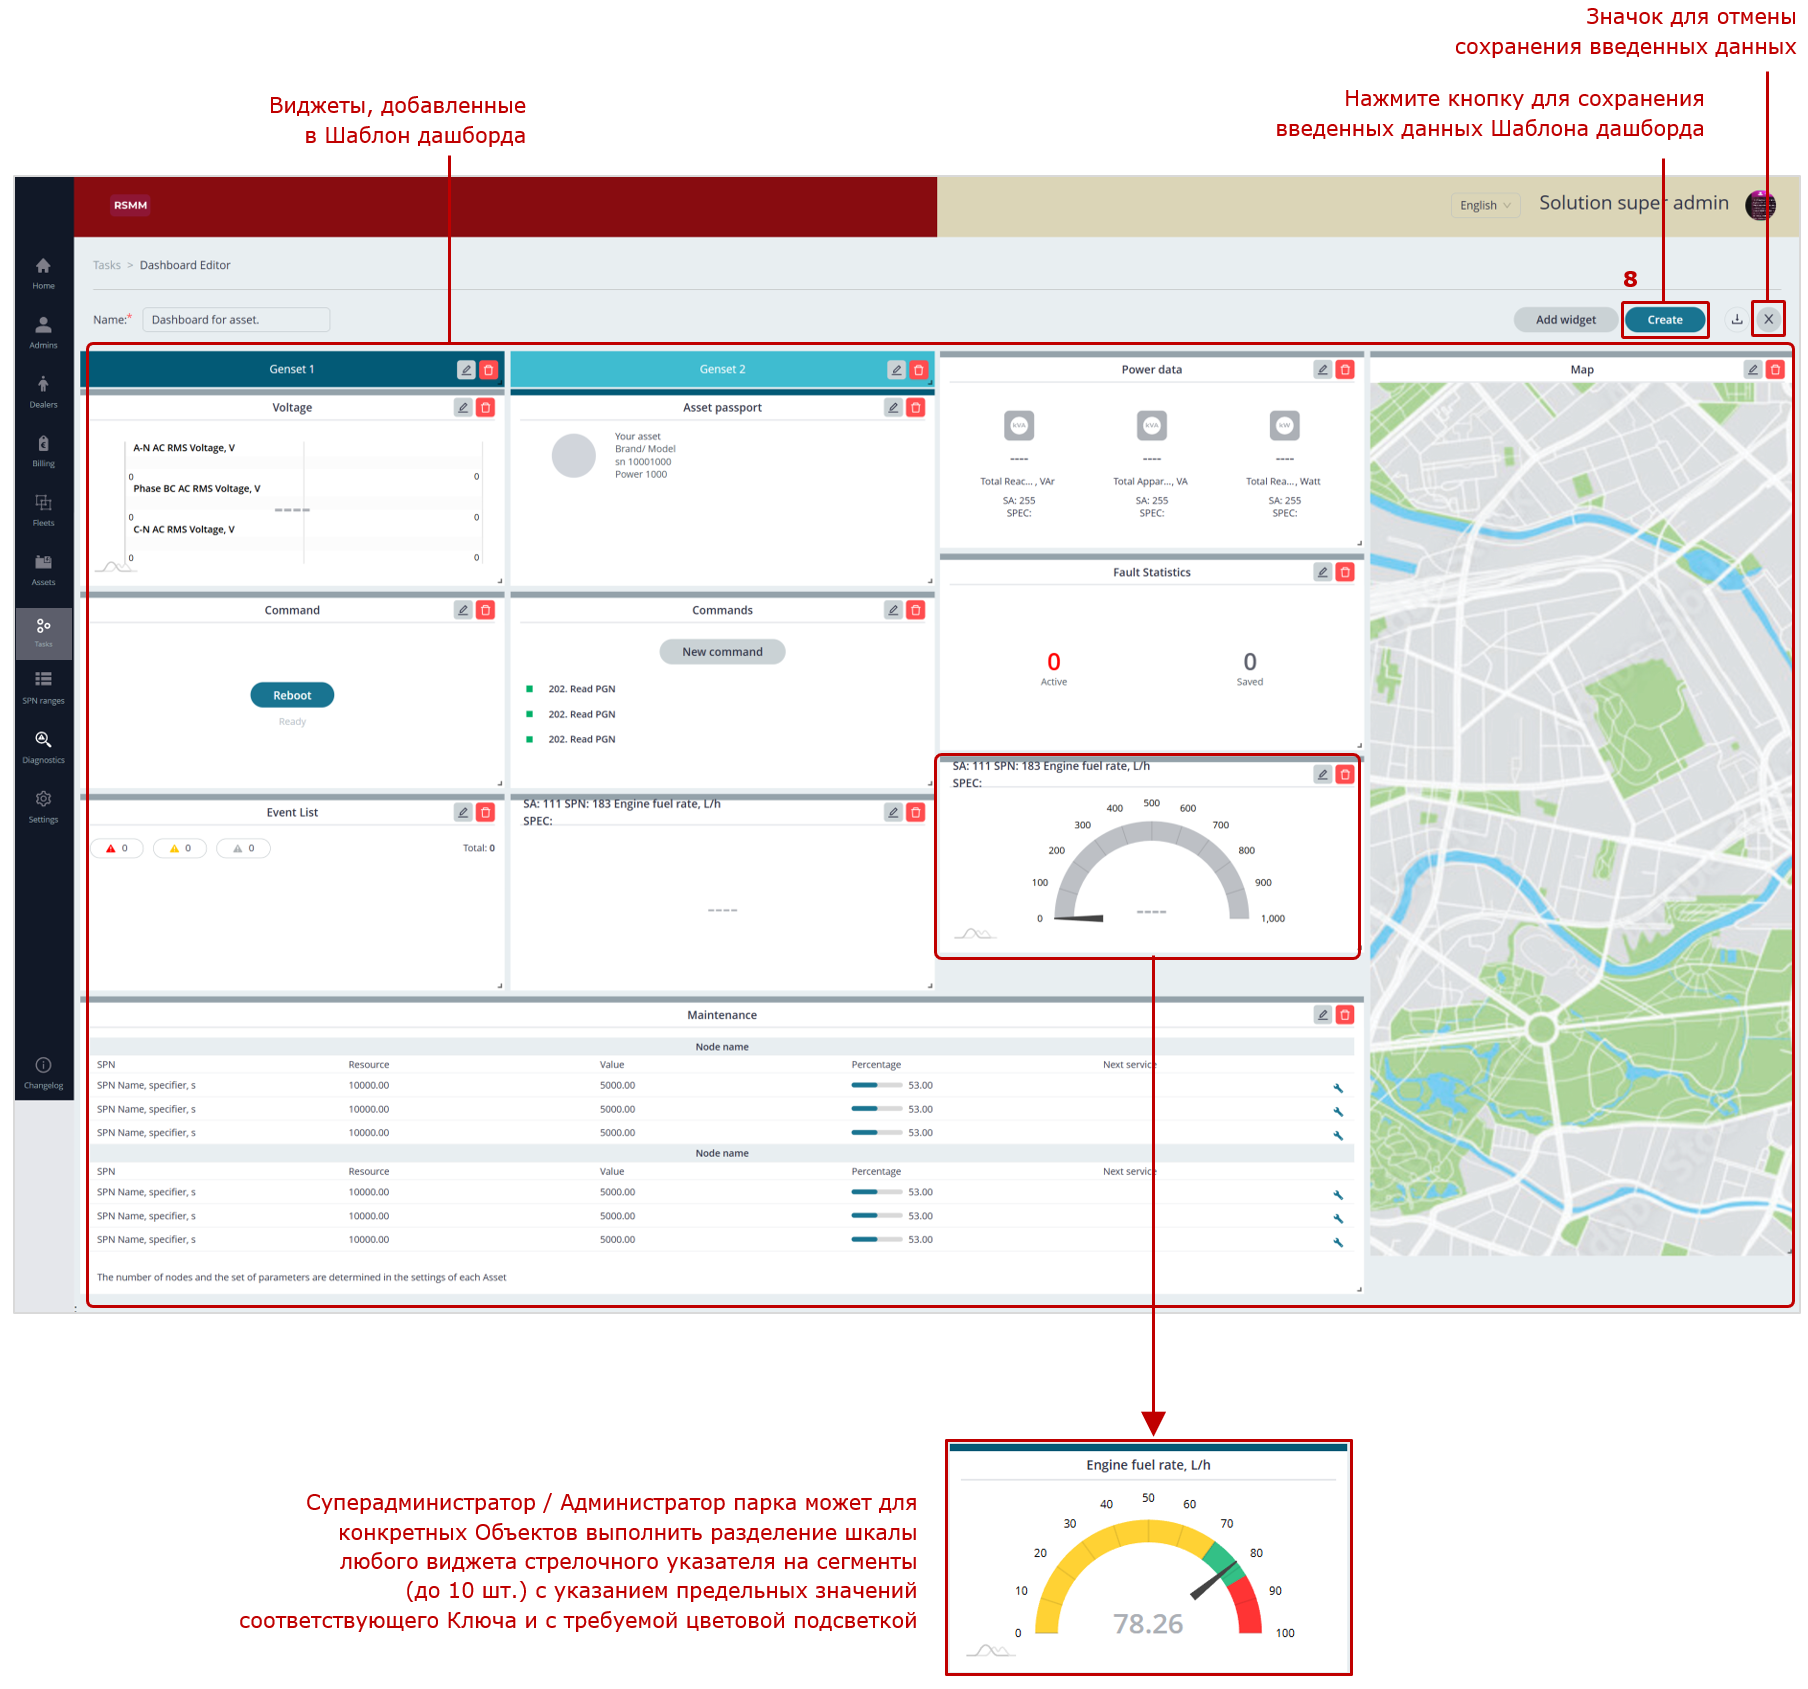Delete the Voltage widget with trash icon
This screenshot has height=1689, width=1808.
[x=486, y=408]
